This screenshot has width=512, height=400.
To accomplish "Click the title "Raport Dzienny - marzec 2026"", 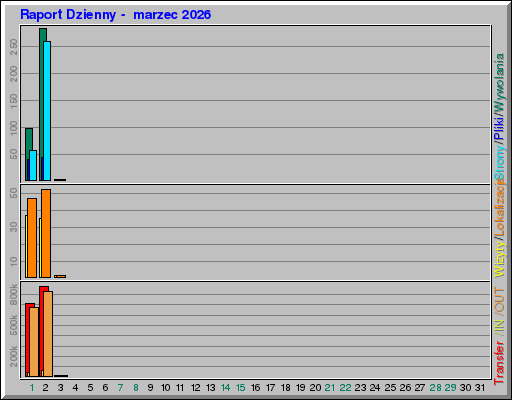I will pos(116,15).
